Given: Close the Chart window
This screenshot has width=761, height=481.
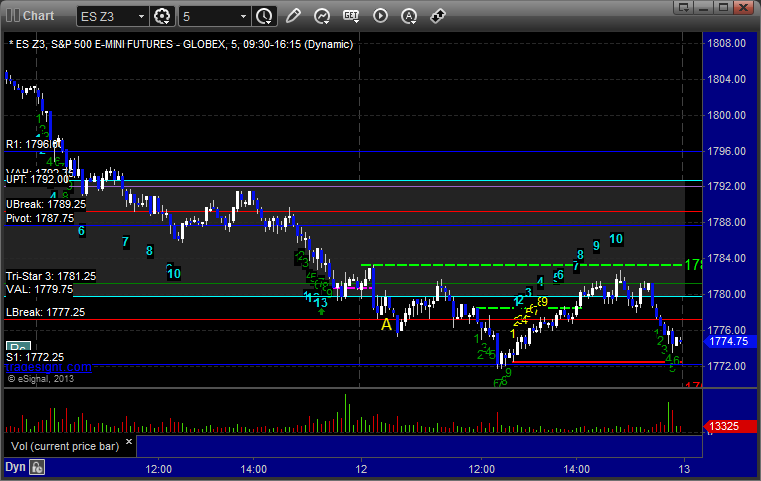Looking at the screenshot, I should tap(744, 7).
